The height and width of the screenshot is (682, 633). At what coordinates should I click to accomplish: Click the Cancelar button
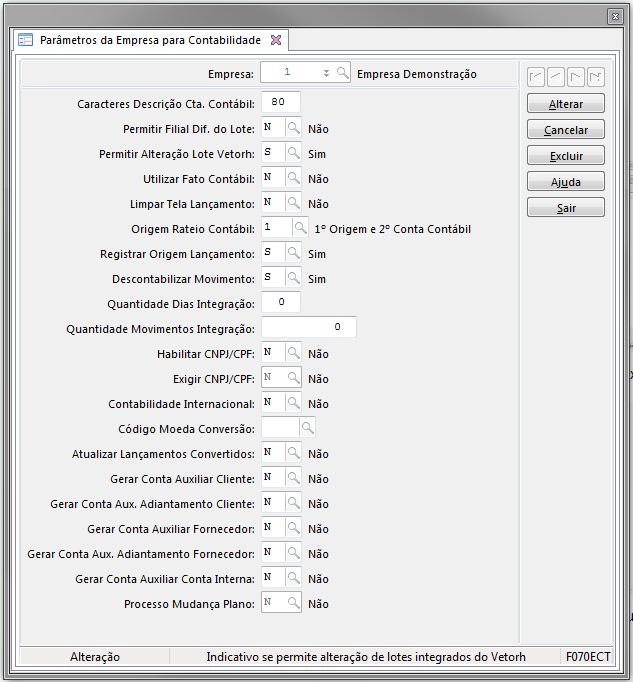566,130
